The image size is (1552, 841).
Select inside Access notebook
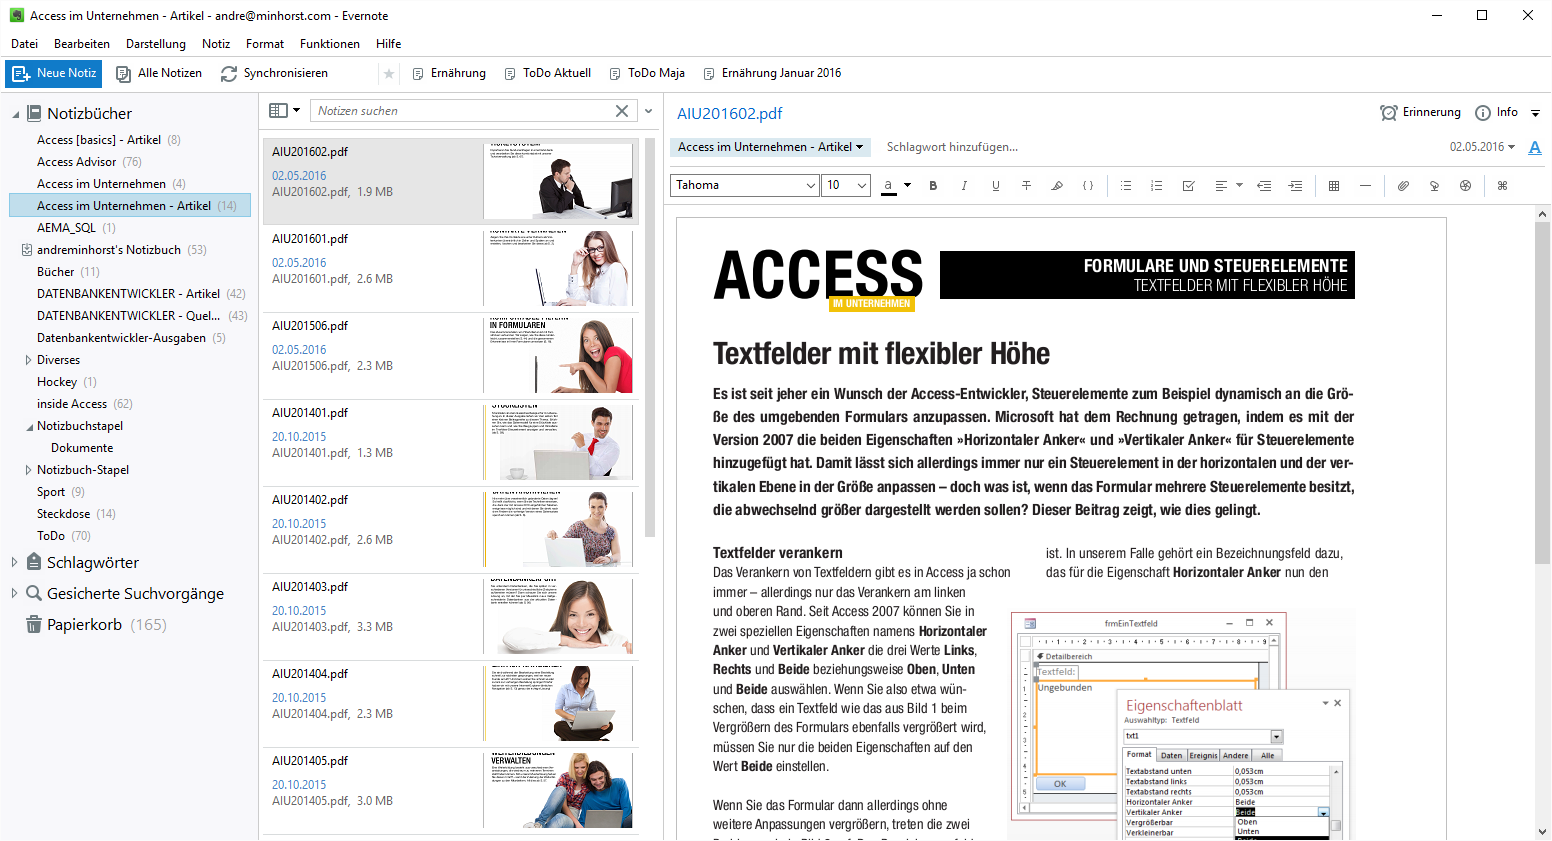pos(84,404)
